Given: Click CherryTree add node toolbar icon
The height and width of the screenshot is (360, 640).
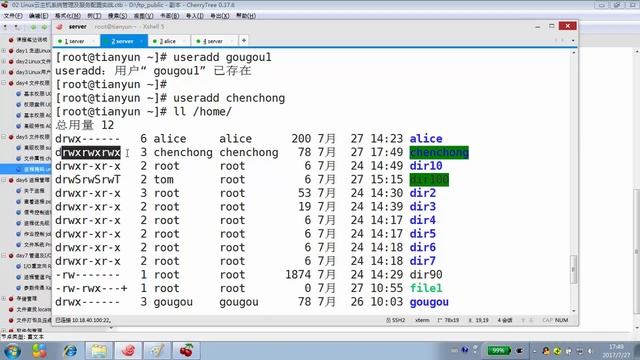Looking at the screenshot, I should pos(5,27).
